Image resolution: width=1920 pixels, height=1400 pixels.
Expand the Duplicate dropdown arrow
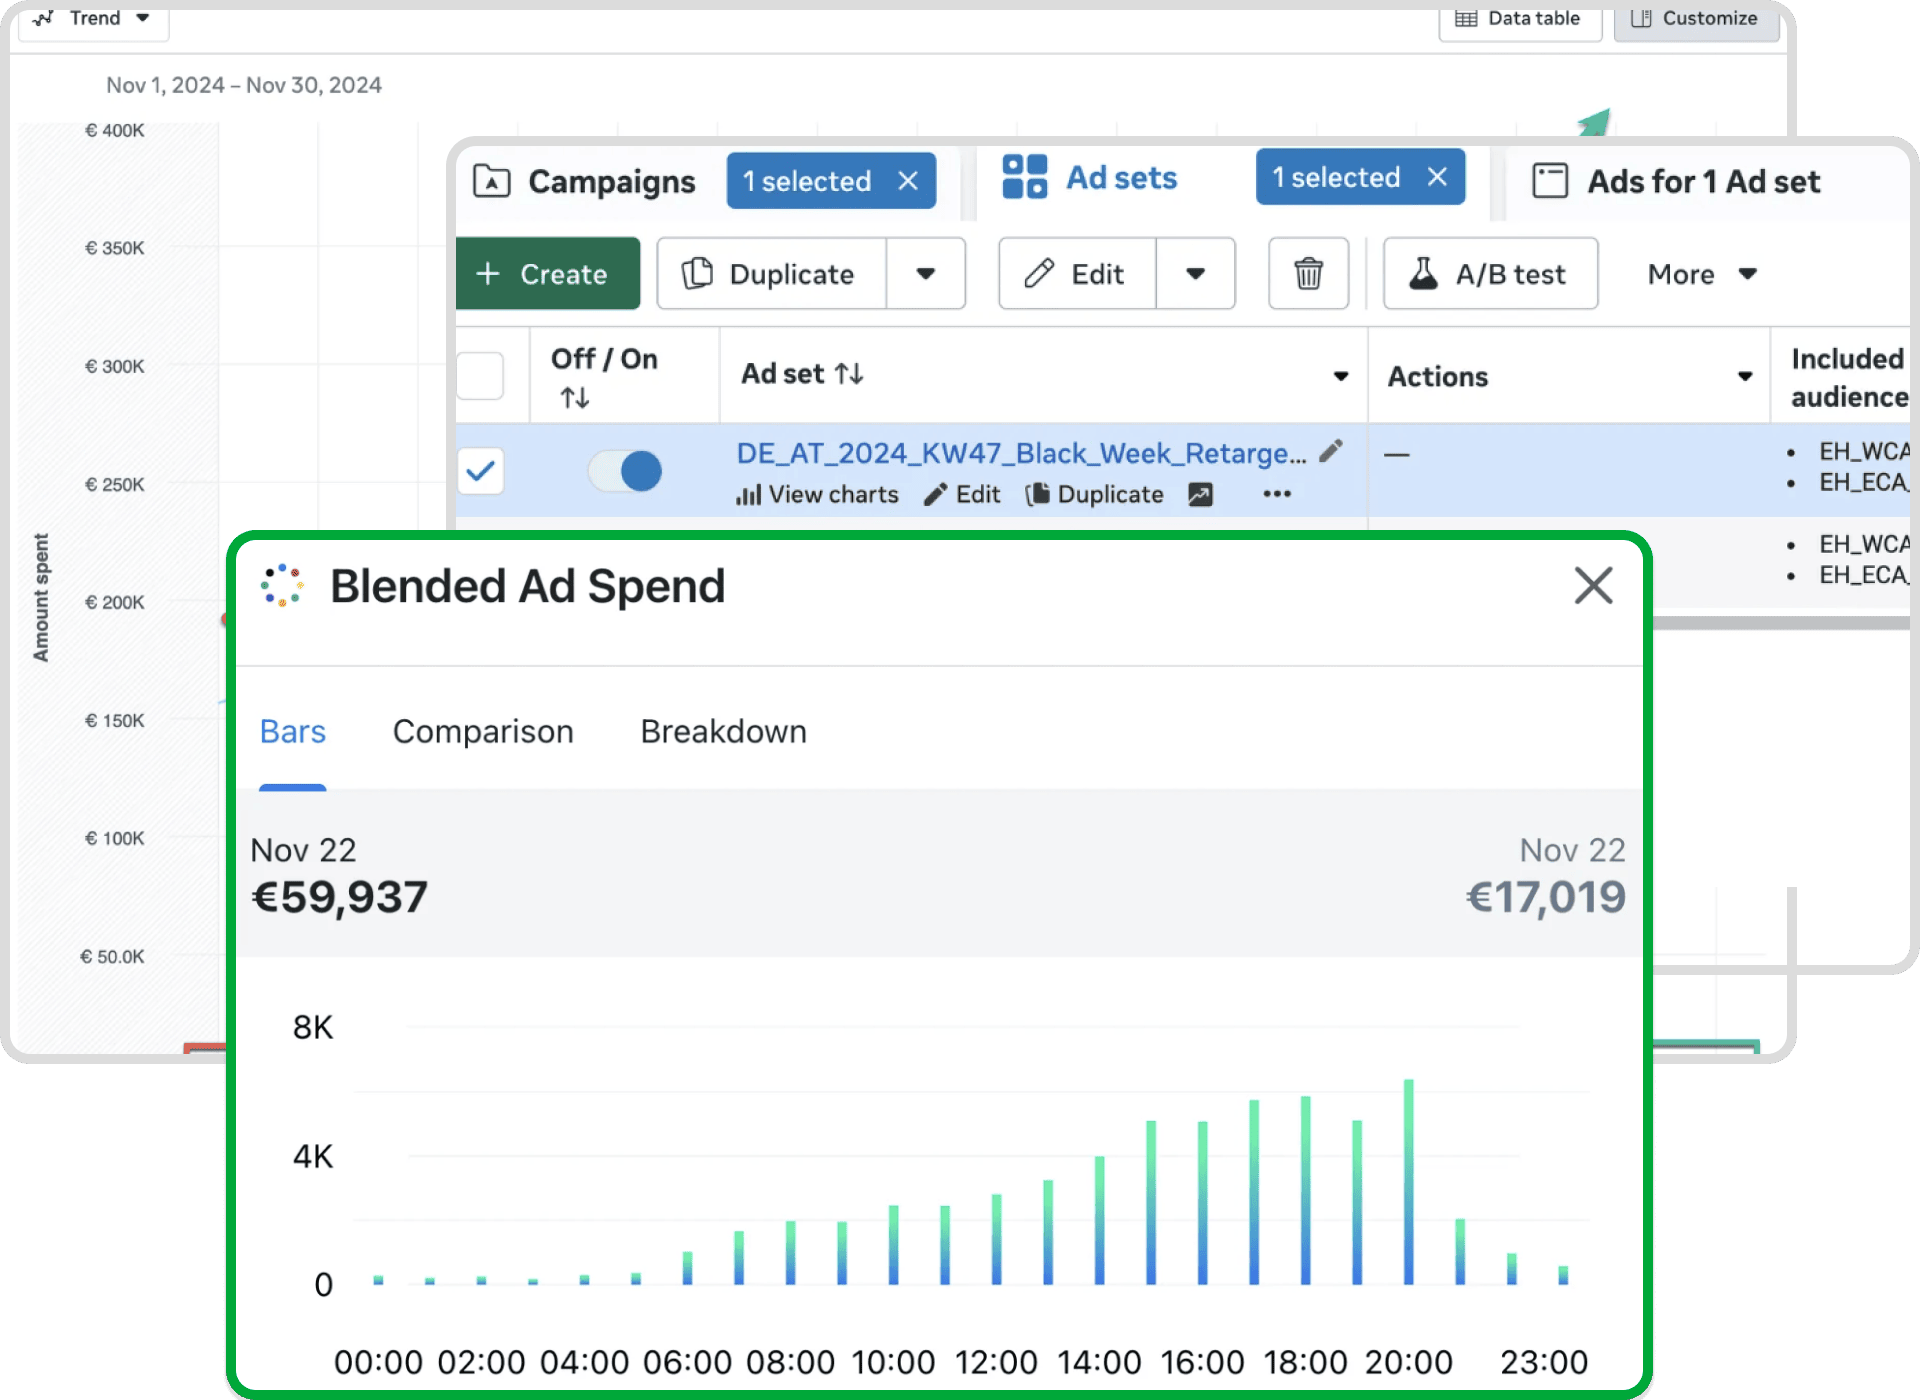[x=926, y=274]
